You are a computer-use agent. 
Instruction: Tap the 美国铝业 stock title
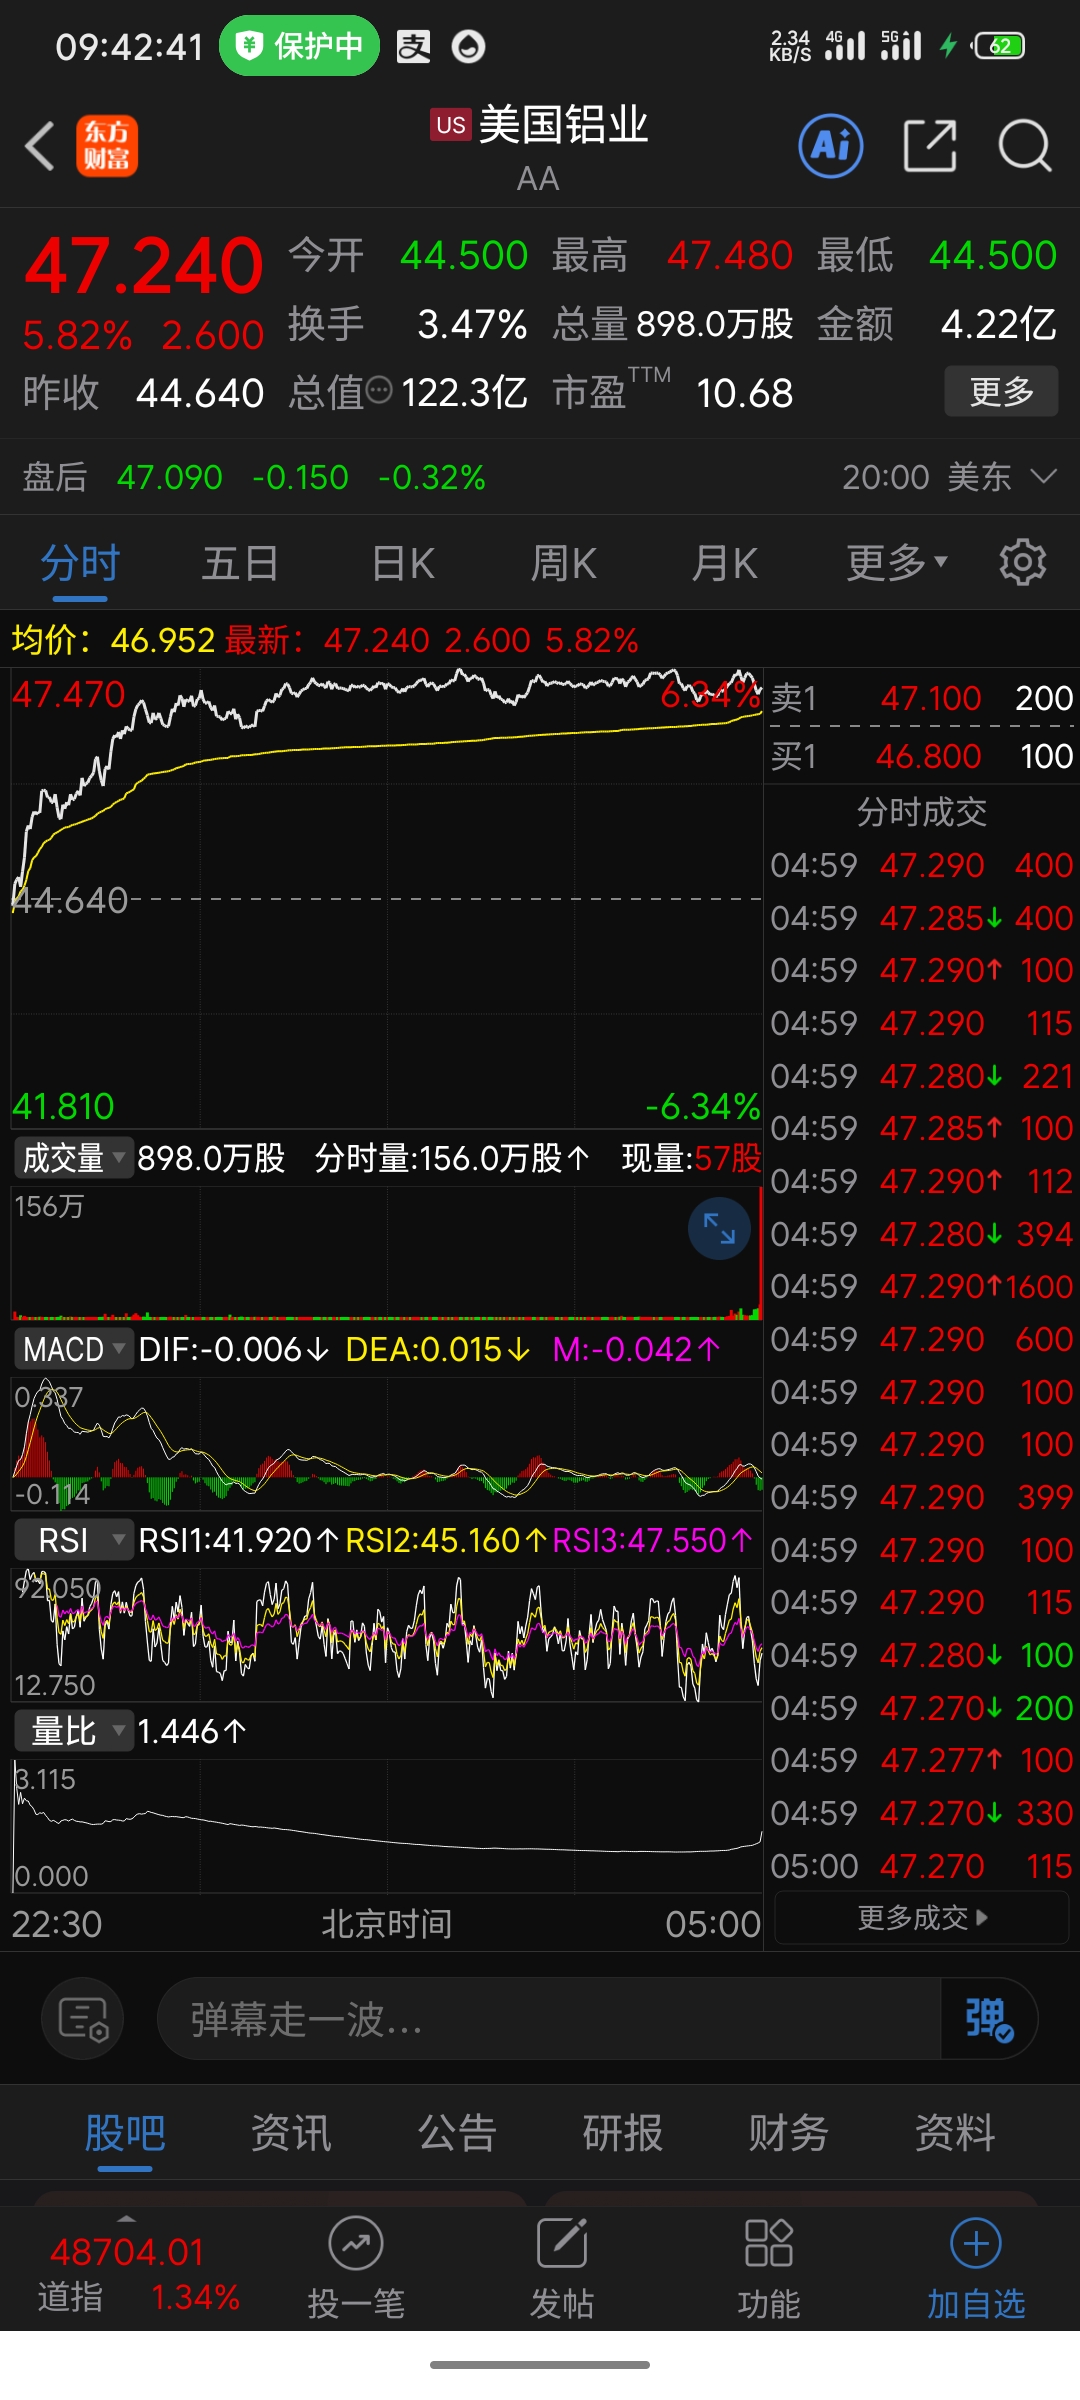(x=563, y=125)
